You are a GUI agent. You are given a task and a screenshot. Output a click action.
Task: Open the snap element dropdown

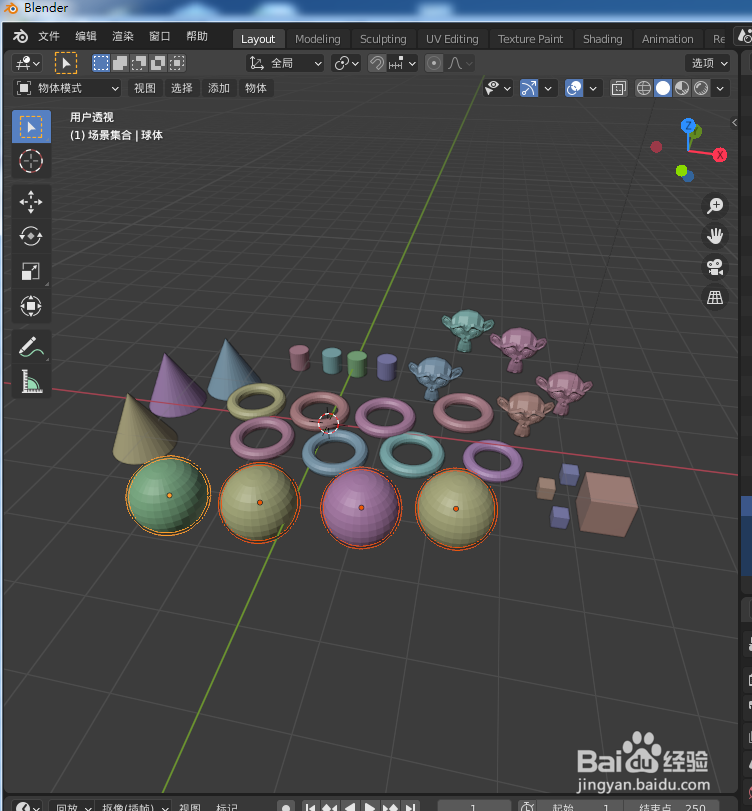402,64
